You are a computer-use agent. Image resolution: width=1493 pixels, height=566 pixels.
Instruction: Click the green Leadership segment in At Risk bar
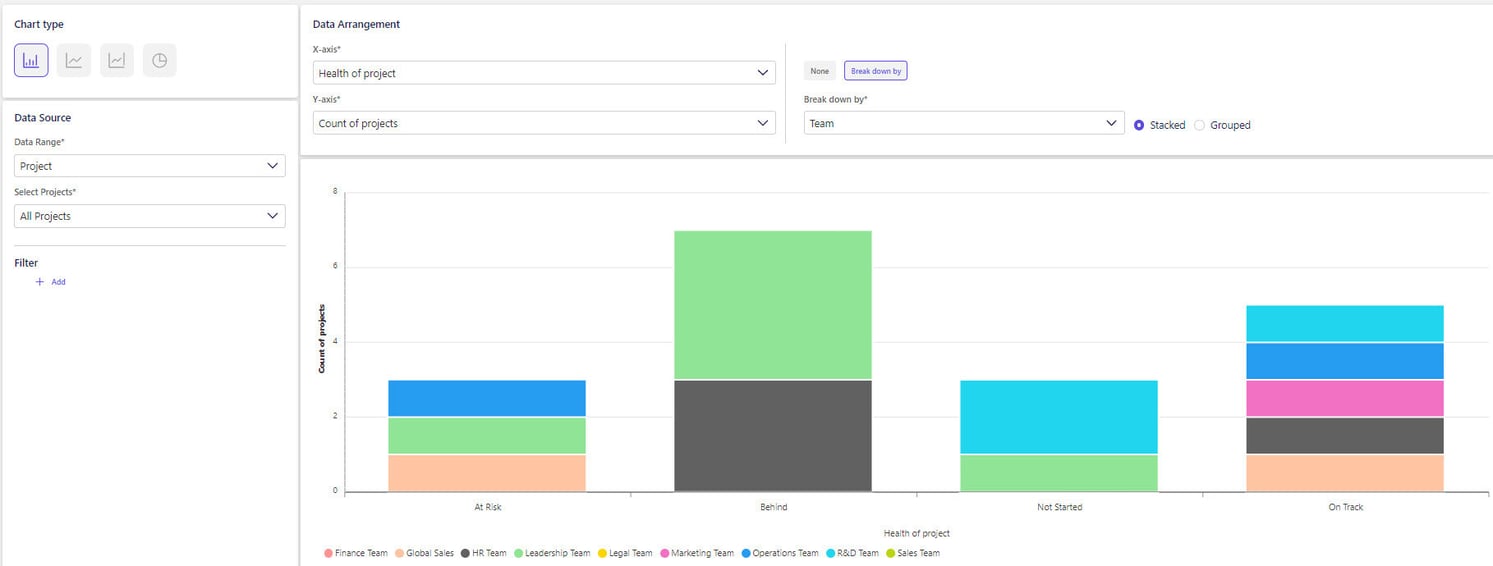487,436
